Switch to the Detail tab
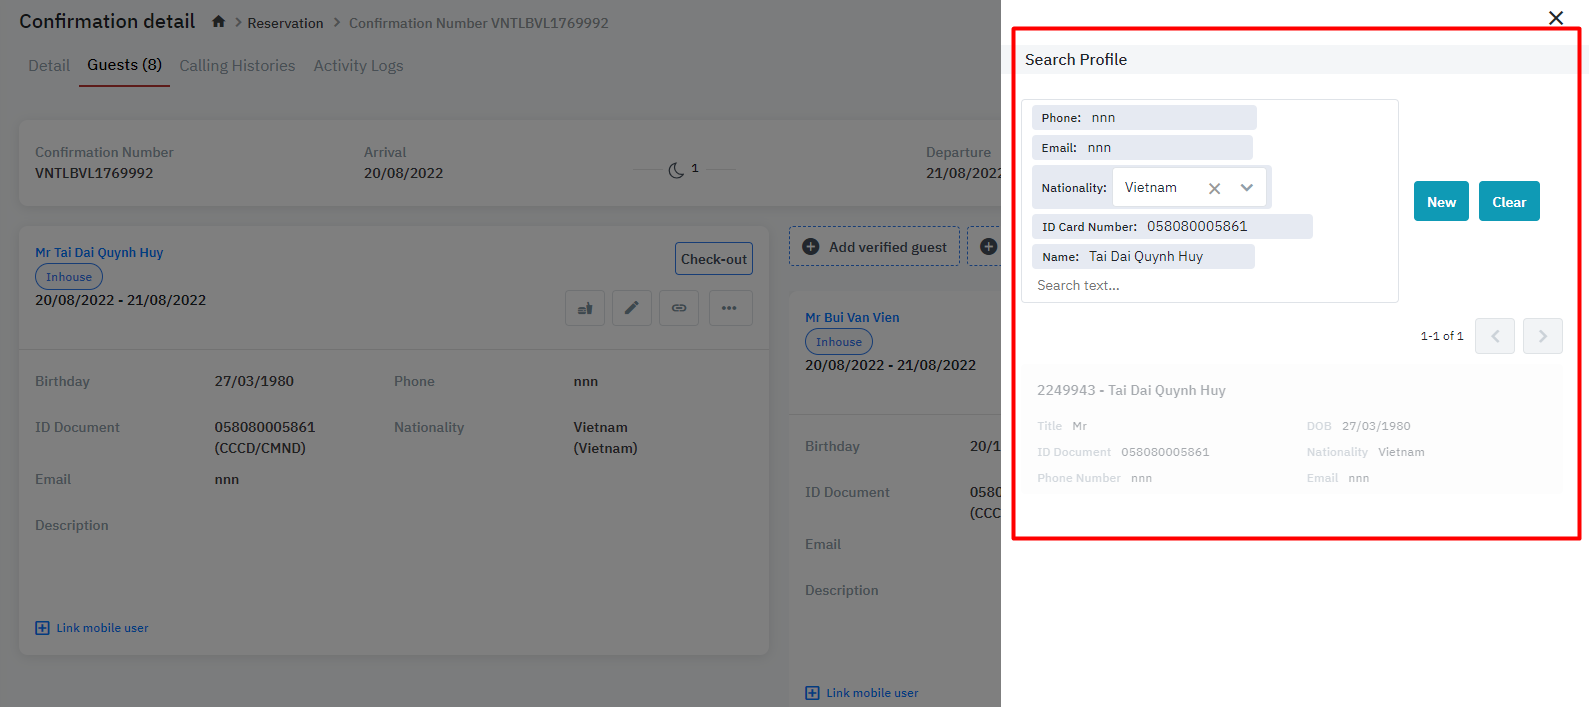The image size is (1589, 707). coord(49,66)
